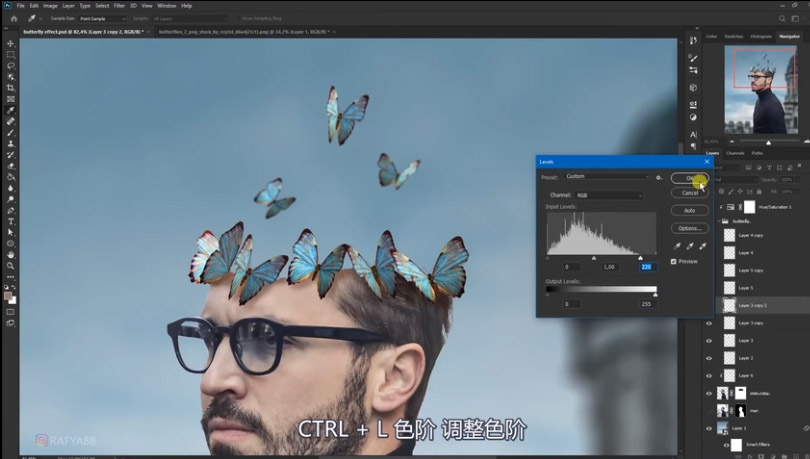The width and height of the screenshot is (810, 459).
Task: Pick the Brush tool in toolbar
Action: point(11,132)
